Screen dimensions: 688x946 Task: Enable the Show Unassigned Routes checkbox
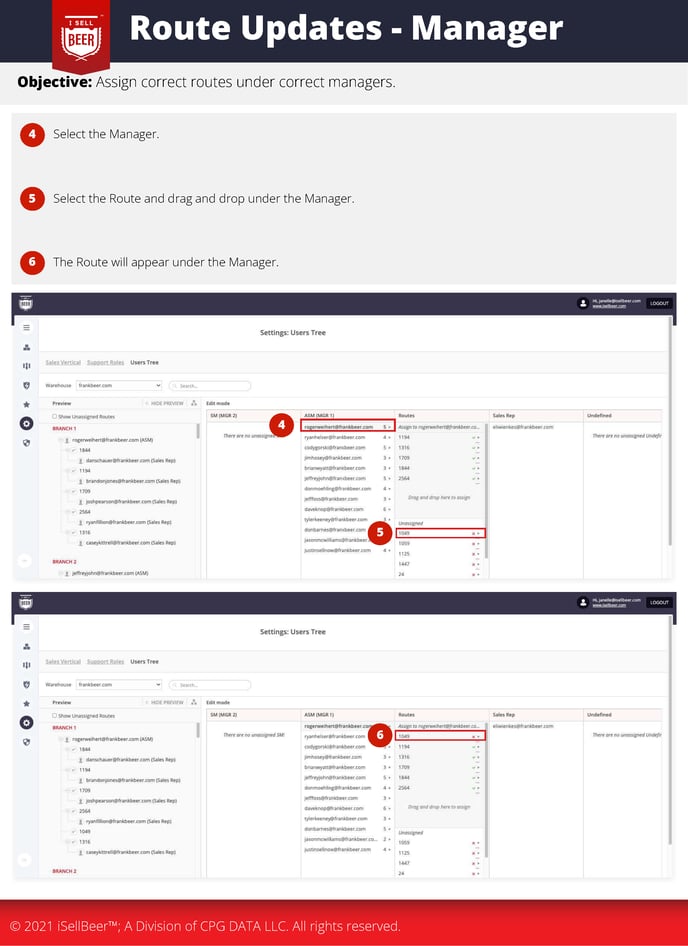coord(54,416)
